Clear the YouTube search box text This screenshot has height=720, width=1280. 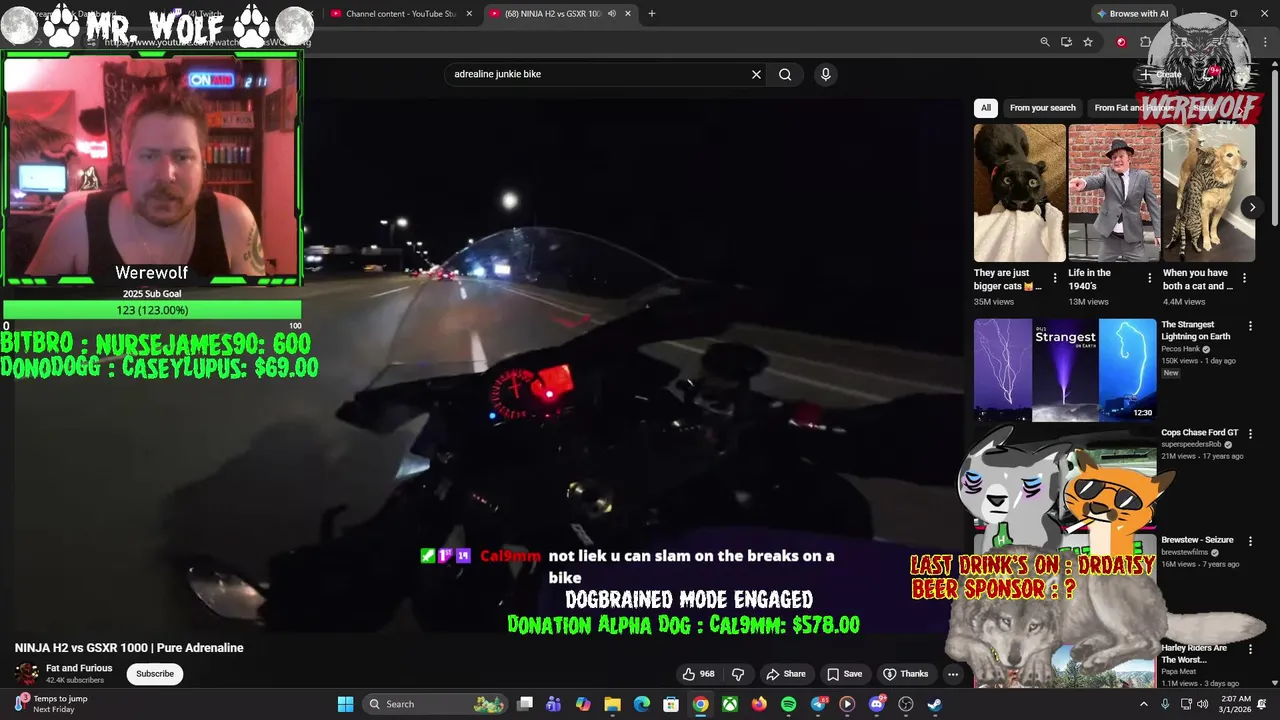756,74
